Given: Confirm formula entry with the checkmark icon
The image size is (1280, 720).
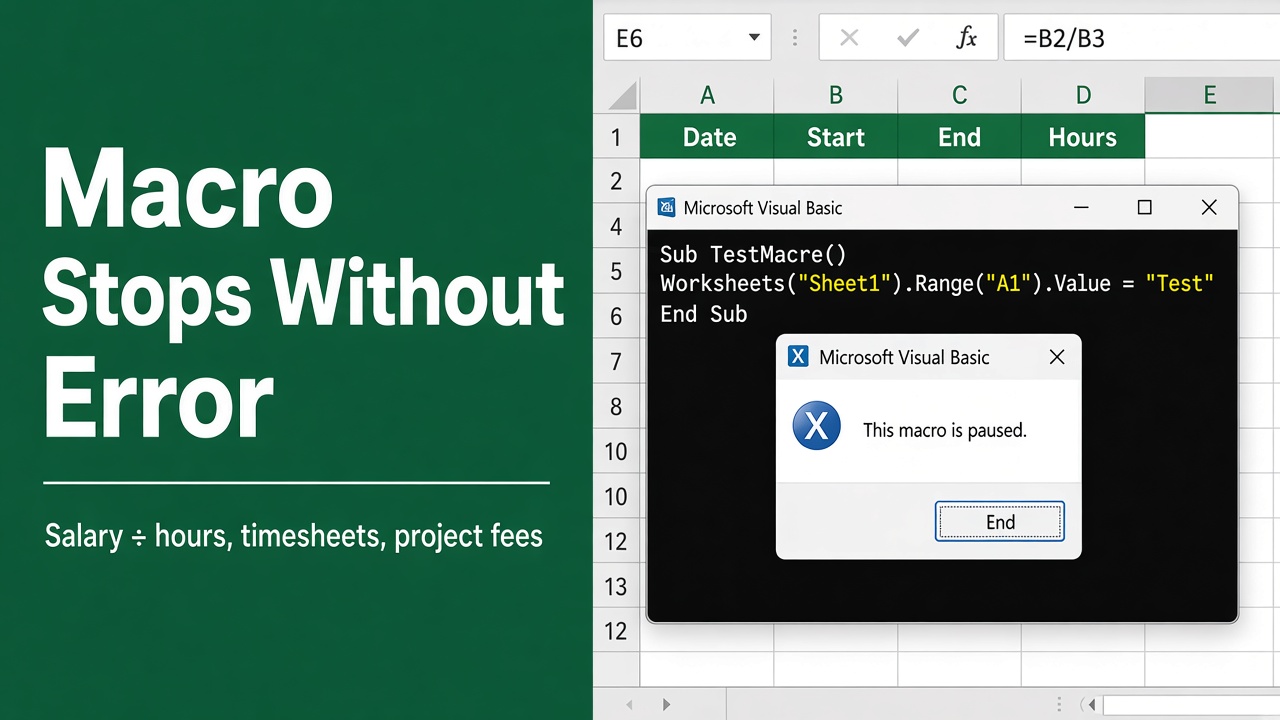Looking at the screenshot, I should [x=908, y=39].
